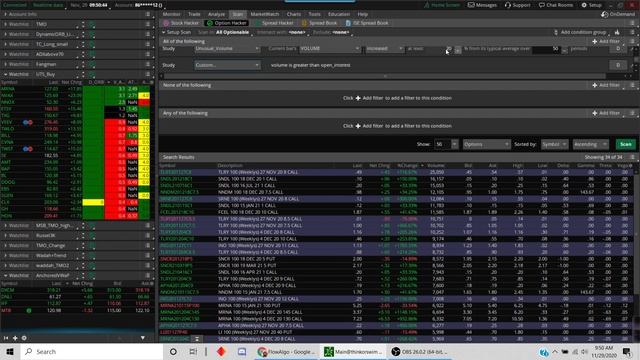
Task: Click the periods value field showing 50
Action: coord(546,49)
